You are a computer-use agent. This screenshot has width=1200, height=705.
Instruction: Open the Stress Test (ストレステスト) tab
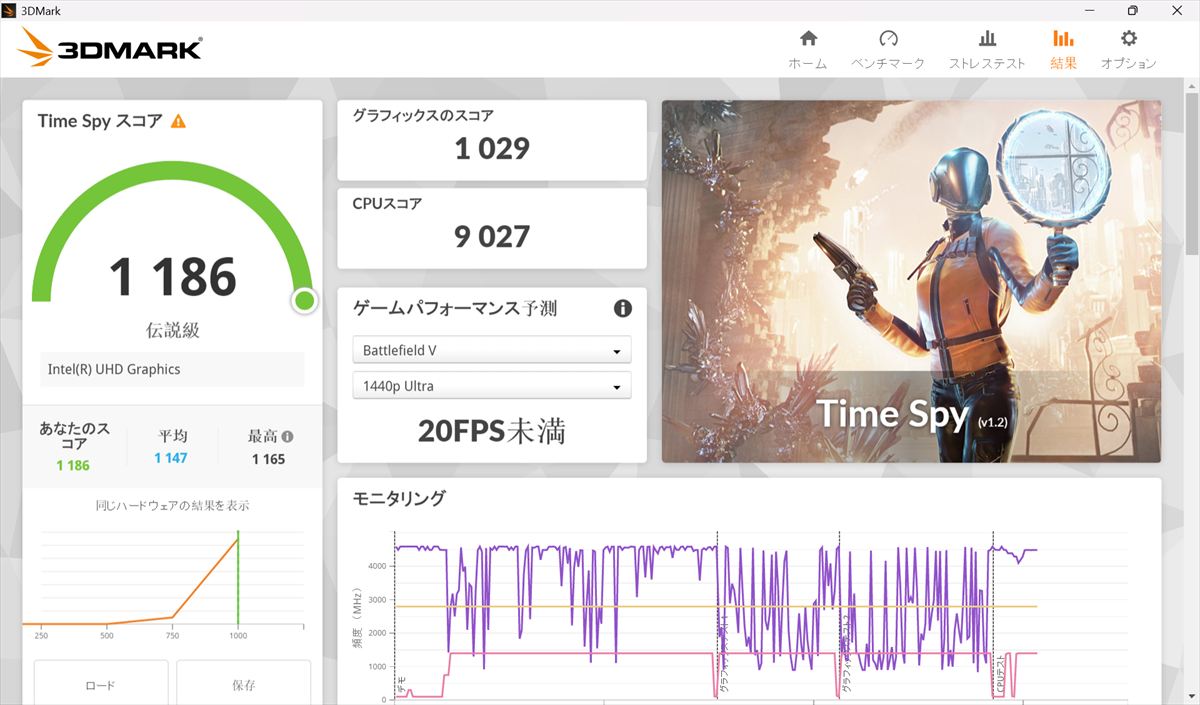pyautogui.click(x=987, y=49)
